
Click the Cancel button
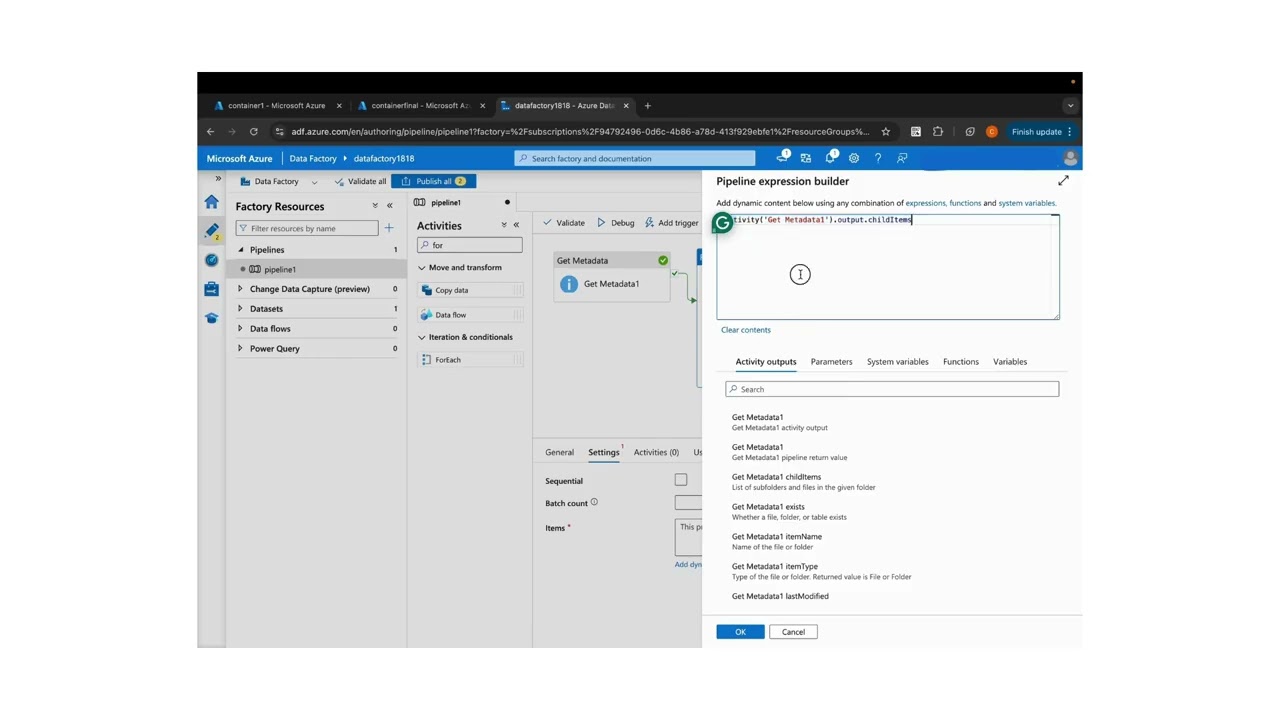coord(793,632)
